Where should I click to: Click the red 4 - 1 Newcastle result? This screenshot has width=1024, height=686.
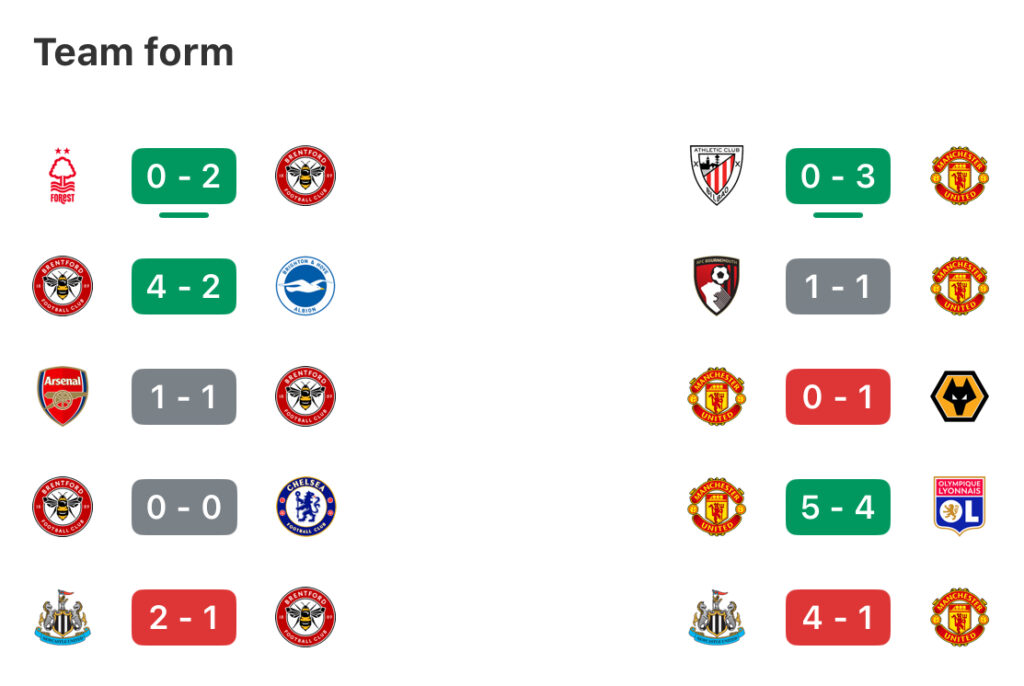pyautogui.click(x=838, y=617)
